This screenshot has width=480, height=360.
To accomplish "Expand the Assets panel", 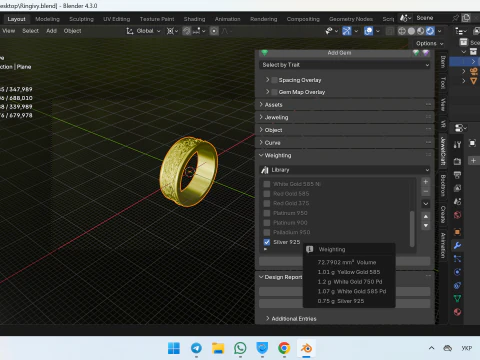I will point(345,105).
